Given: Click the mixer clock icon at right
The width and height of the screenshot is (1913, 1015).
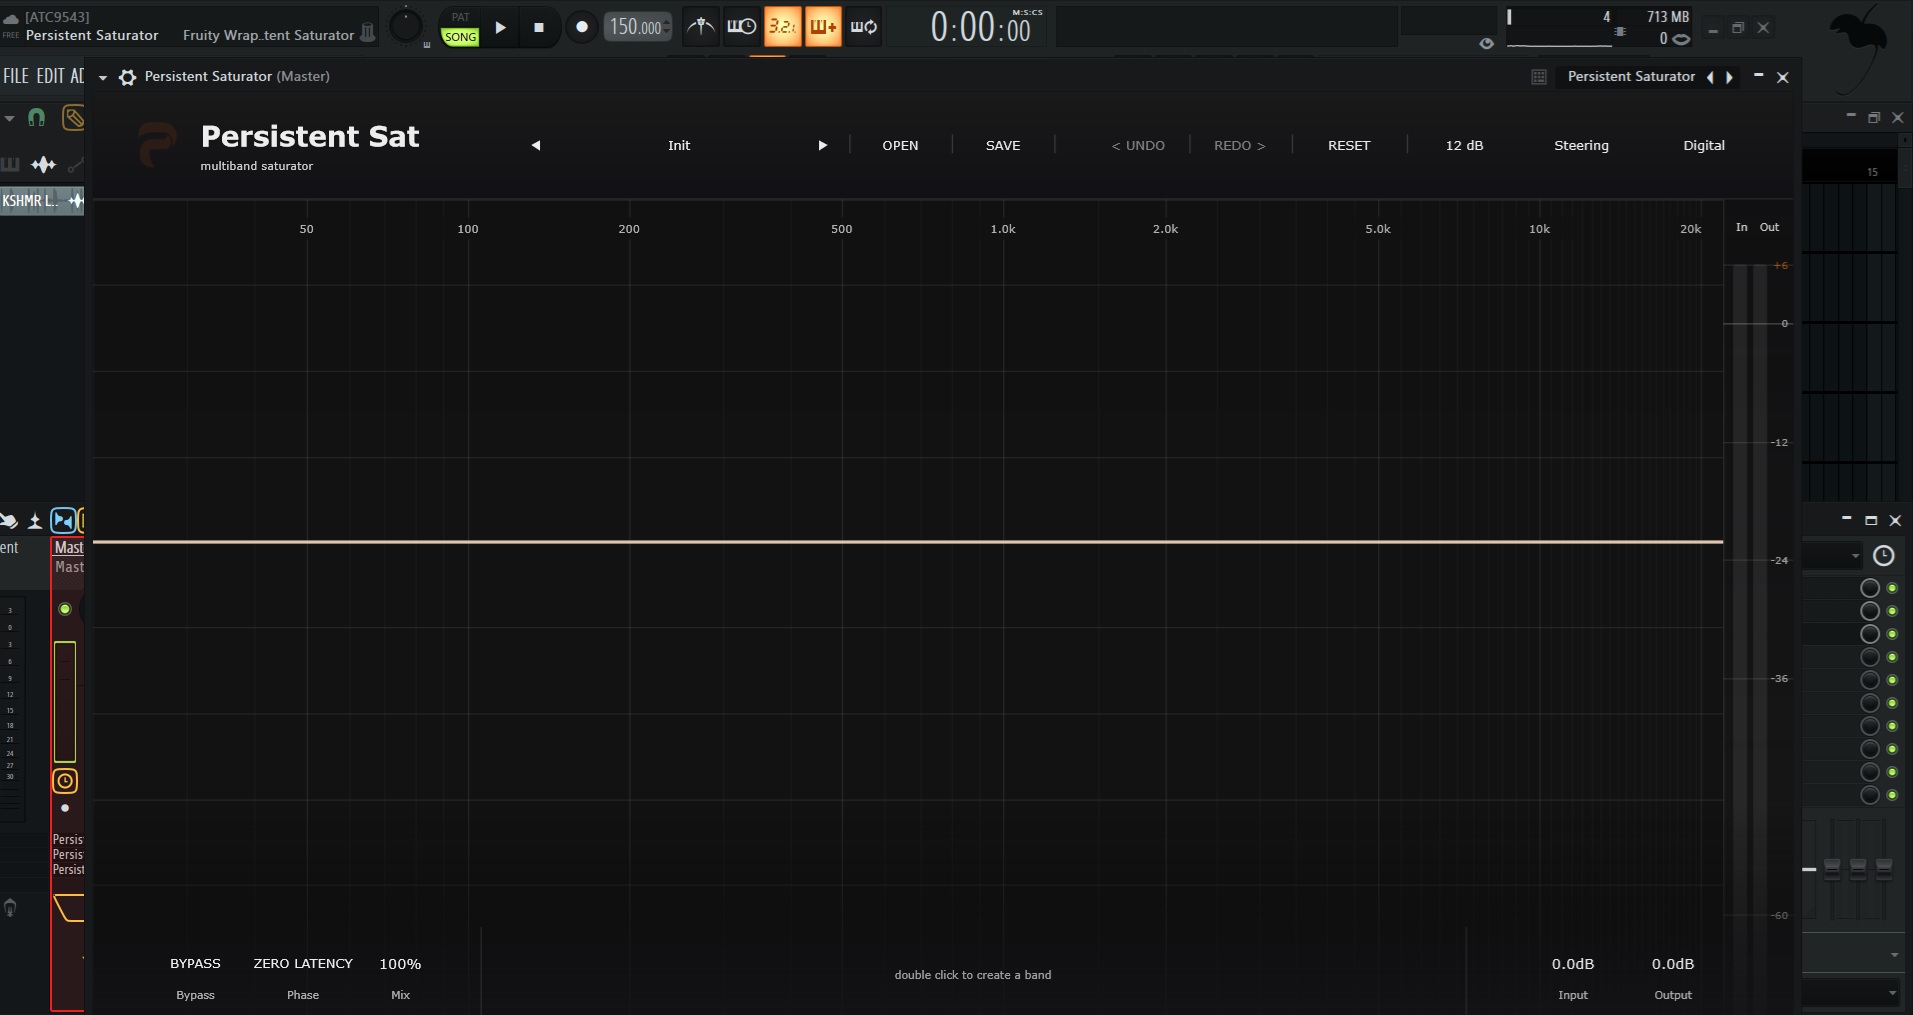Looking at the screenshot, I should point(1883,556).
